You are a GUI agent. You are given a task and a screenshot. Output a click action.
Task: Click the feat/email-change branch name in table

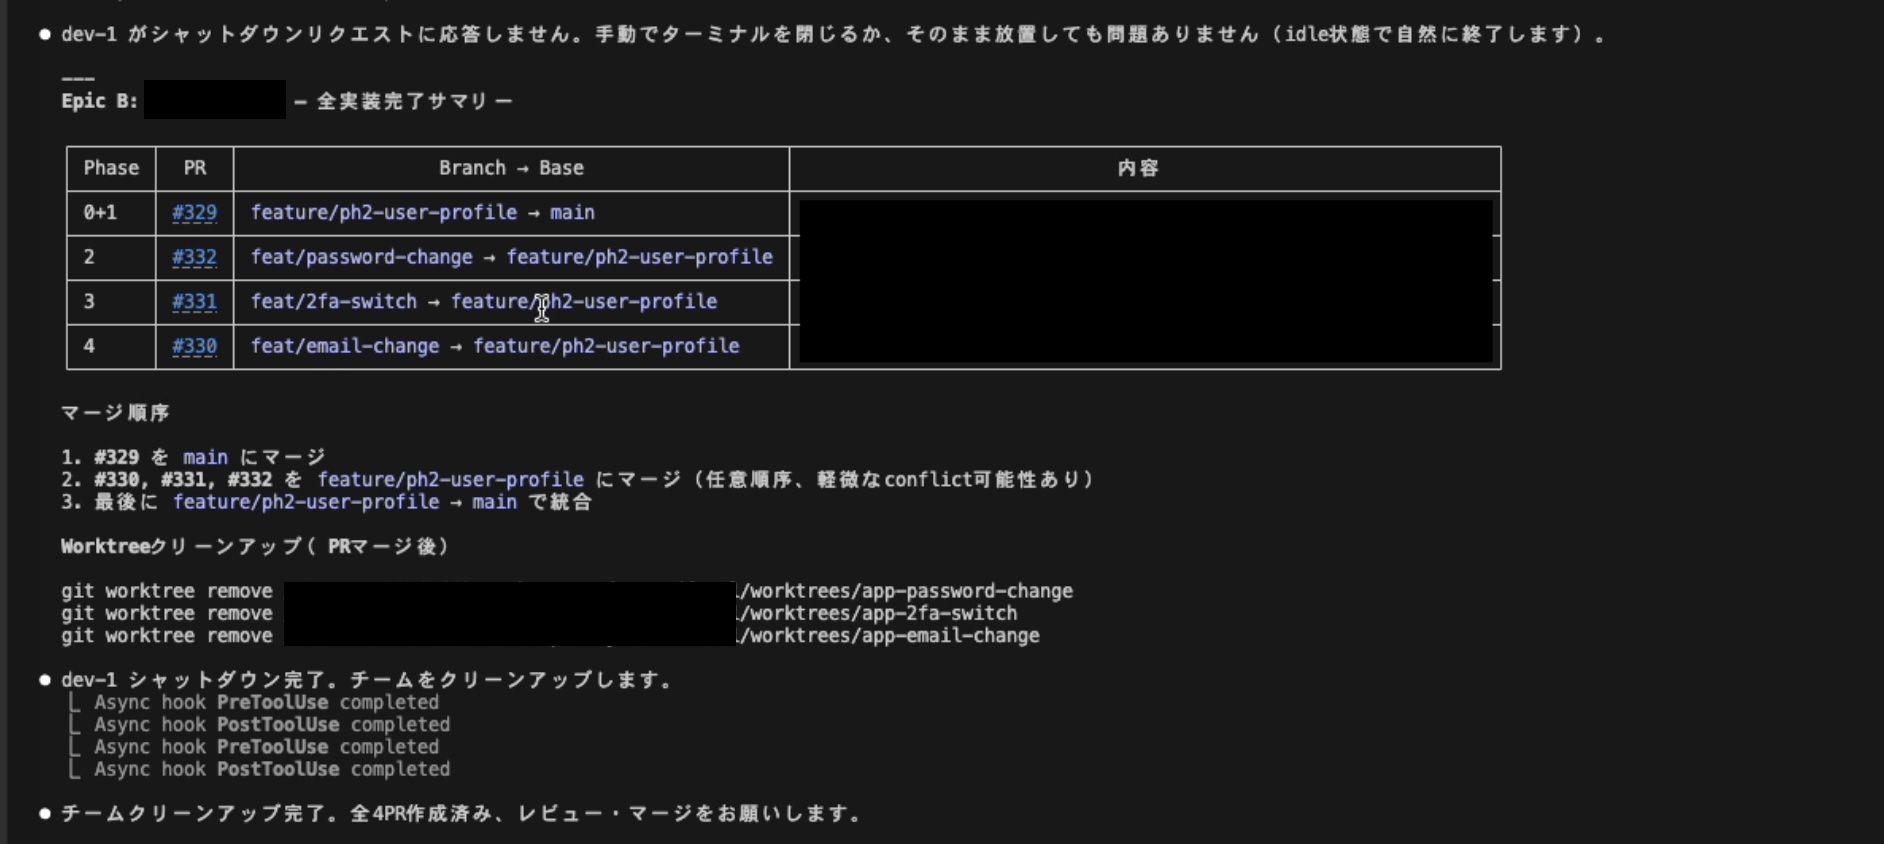345,346
